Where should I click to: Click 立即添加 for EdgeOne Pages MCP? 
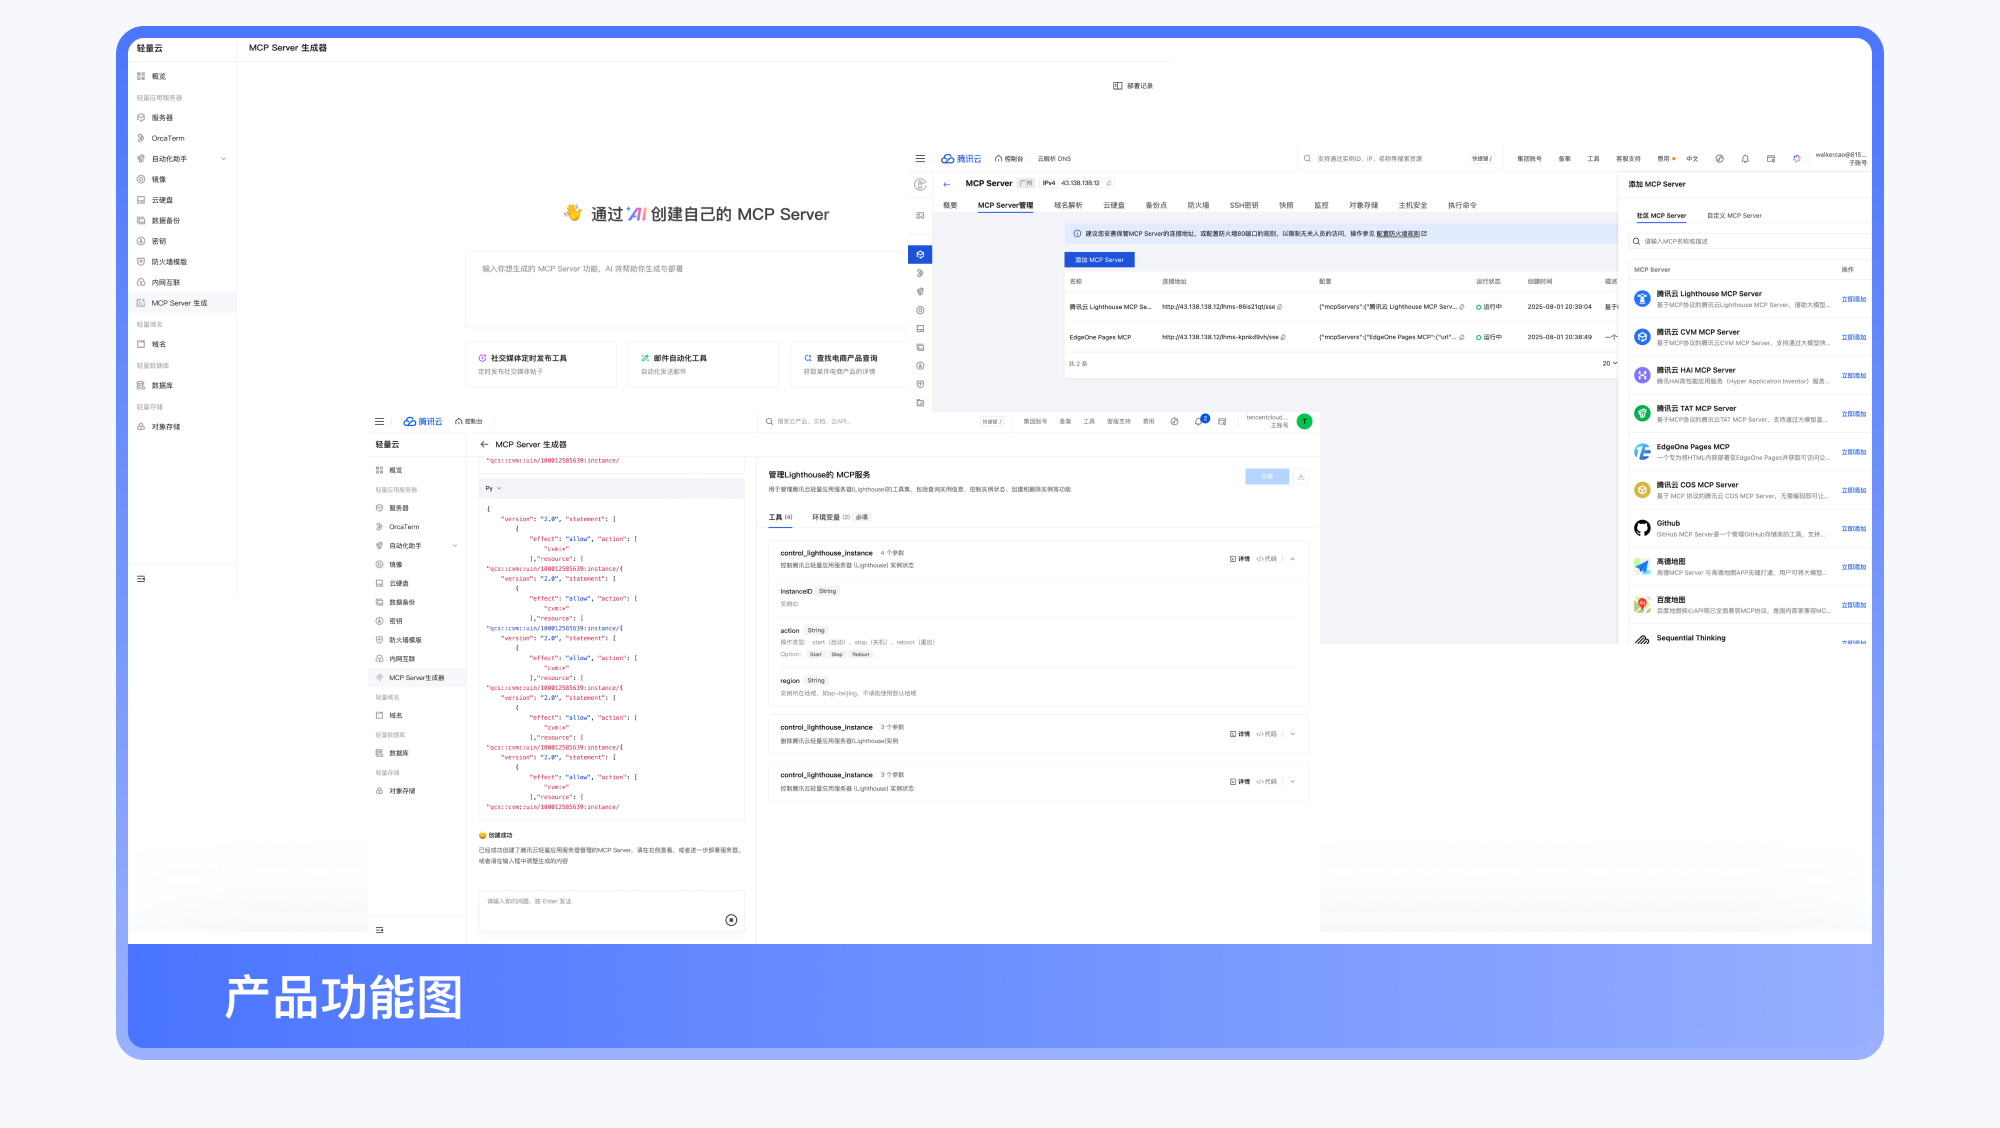pyautogui.click(x=1853, y=452)
